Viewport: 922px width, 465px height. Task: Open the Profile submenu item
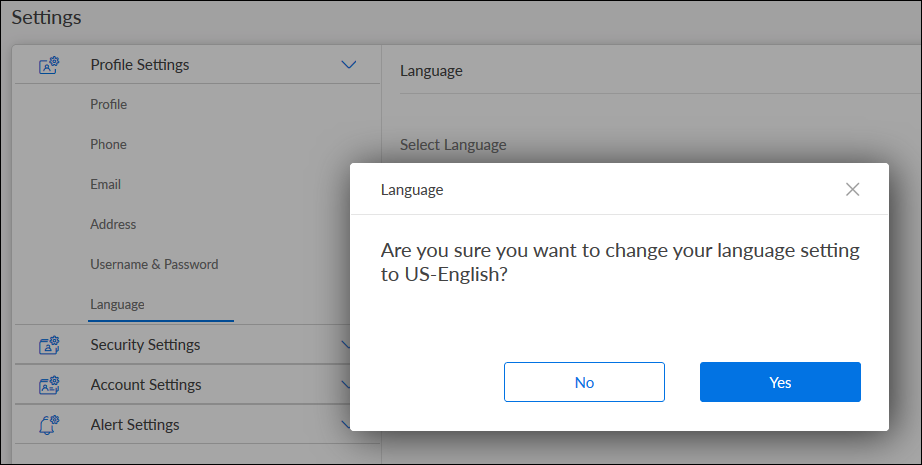pyautogui.click(x=108, y=105)
